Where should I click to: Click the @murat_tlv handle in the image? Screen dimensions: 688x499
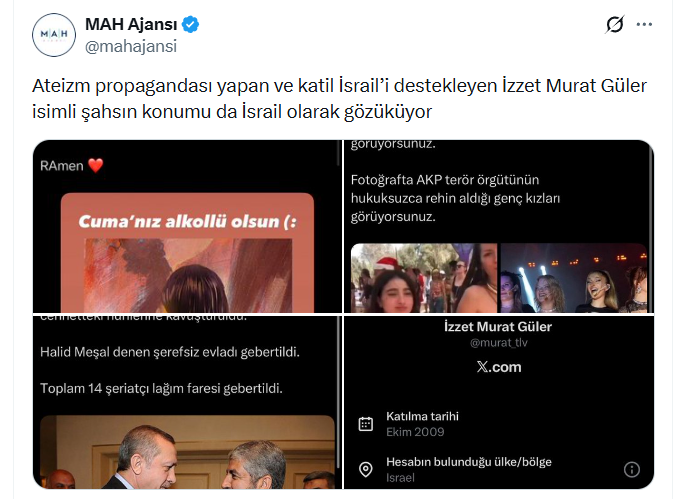click(499, 343)
